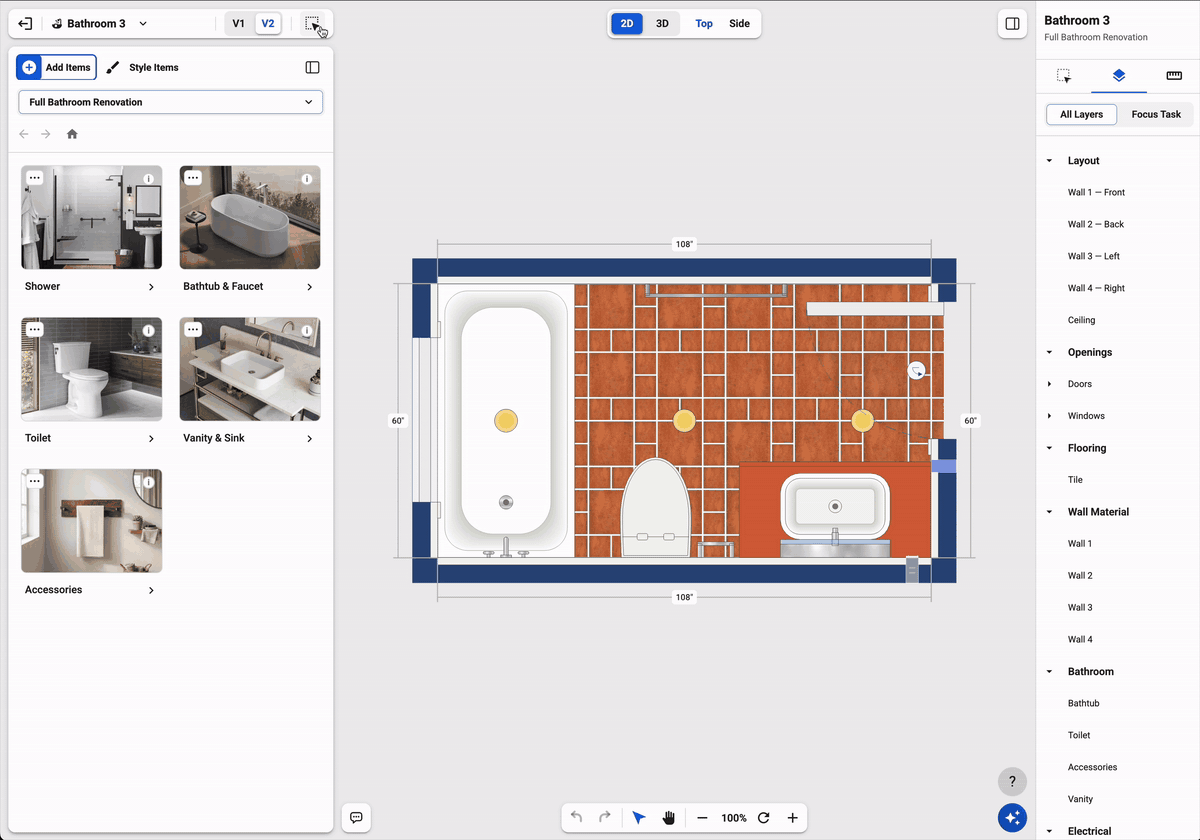Image resolution: width=1200 pixels, height=840 pixels.
Task: Activate the area selection tool in top bar
Action: tap(313, 24)
